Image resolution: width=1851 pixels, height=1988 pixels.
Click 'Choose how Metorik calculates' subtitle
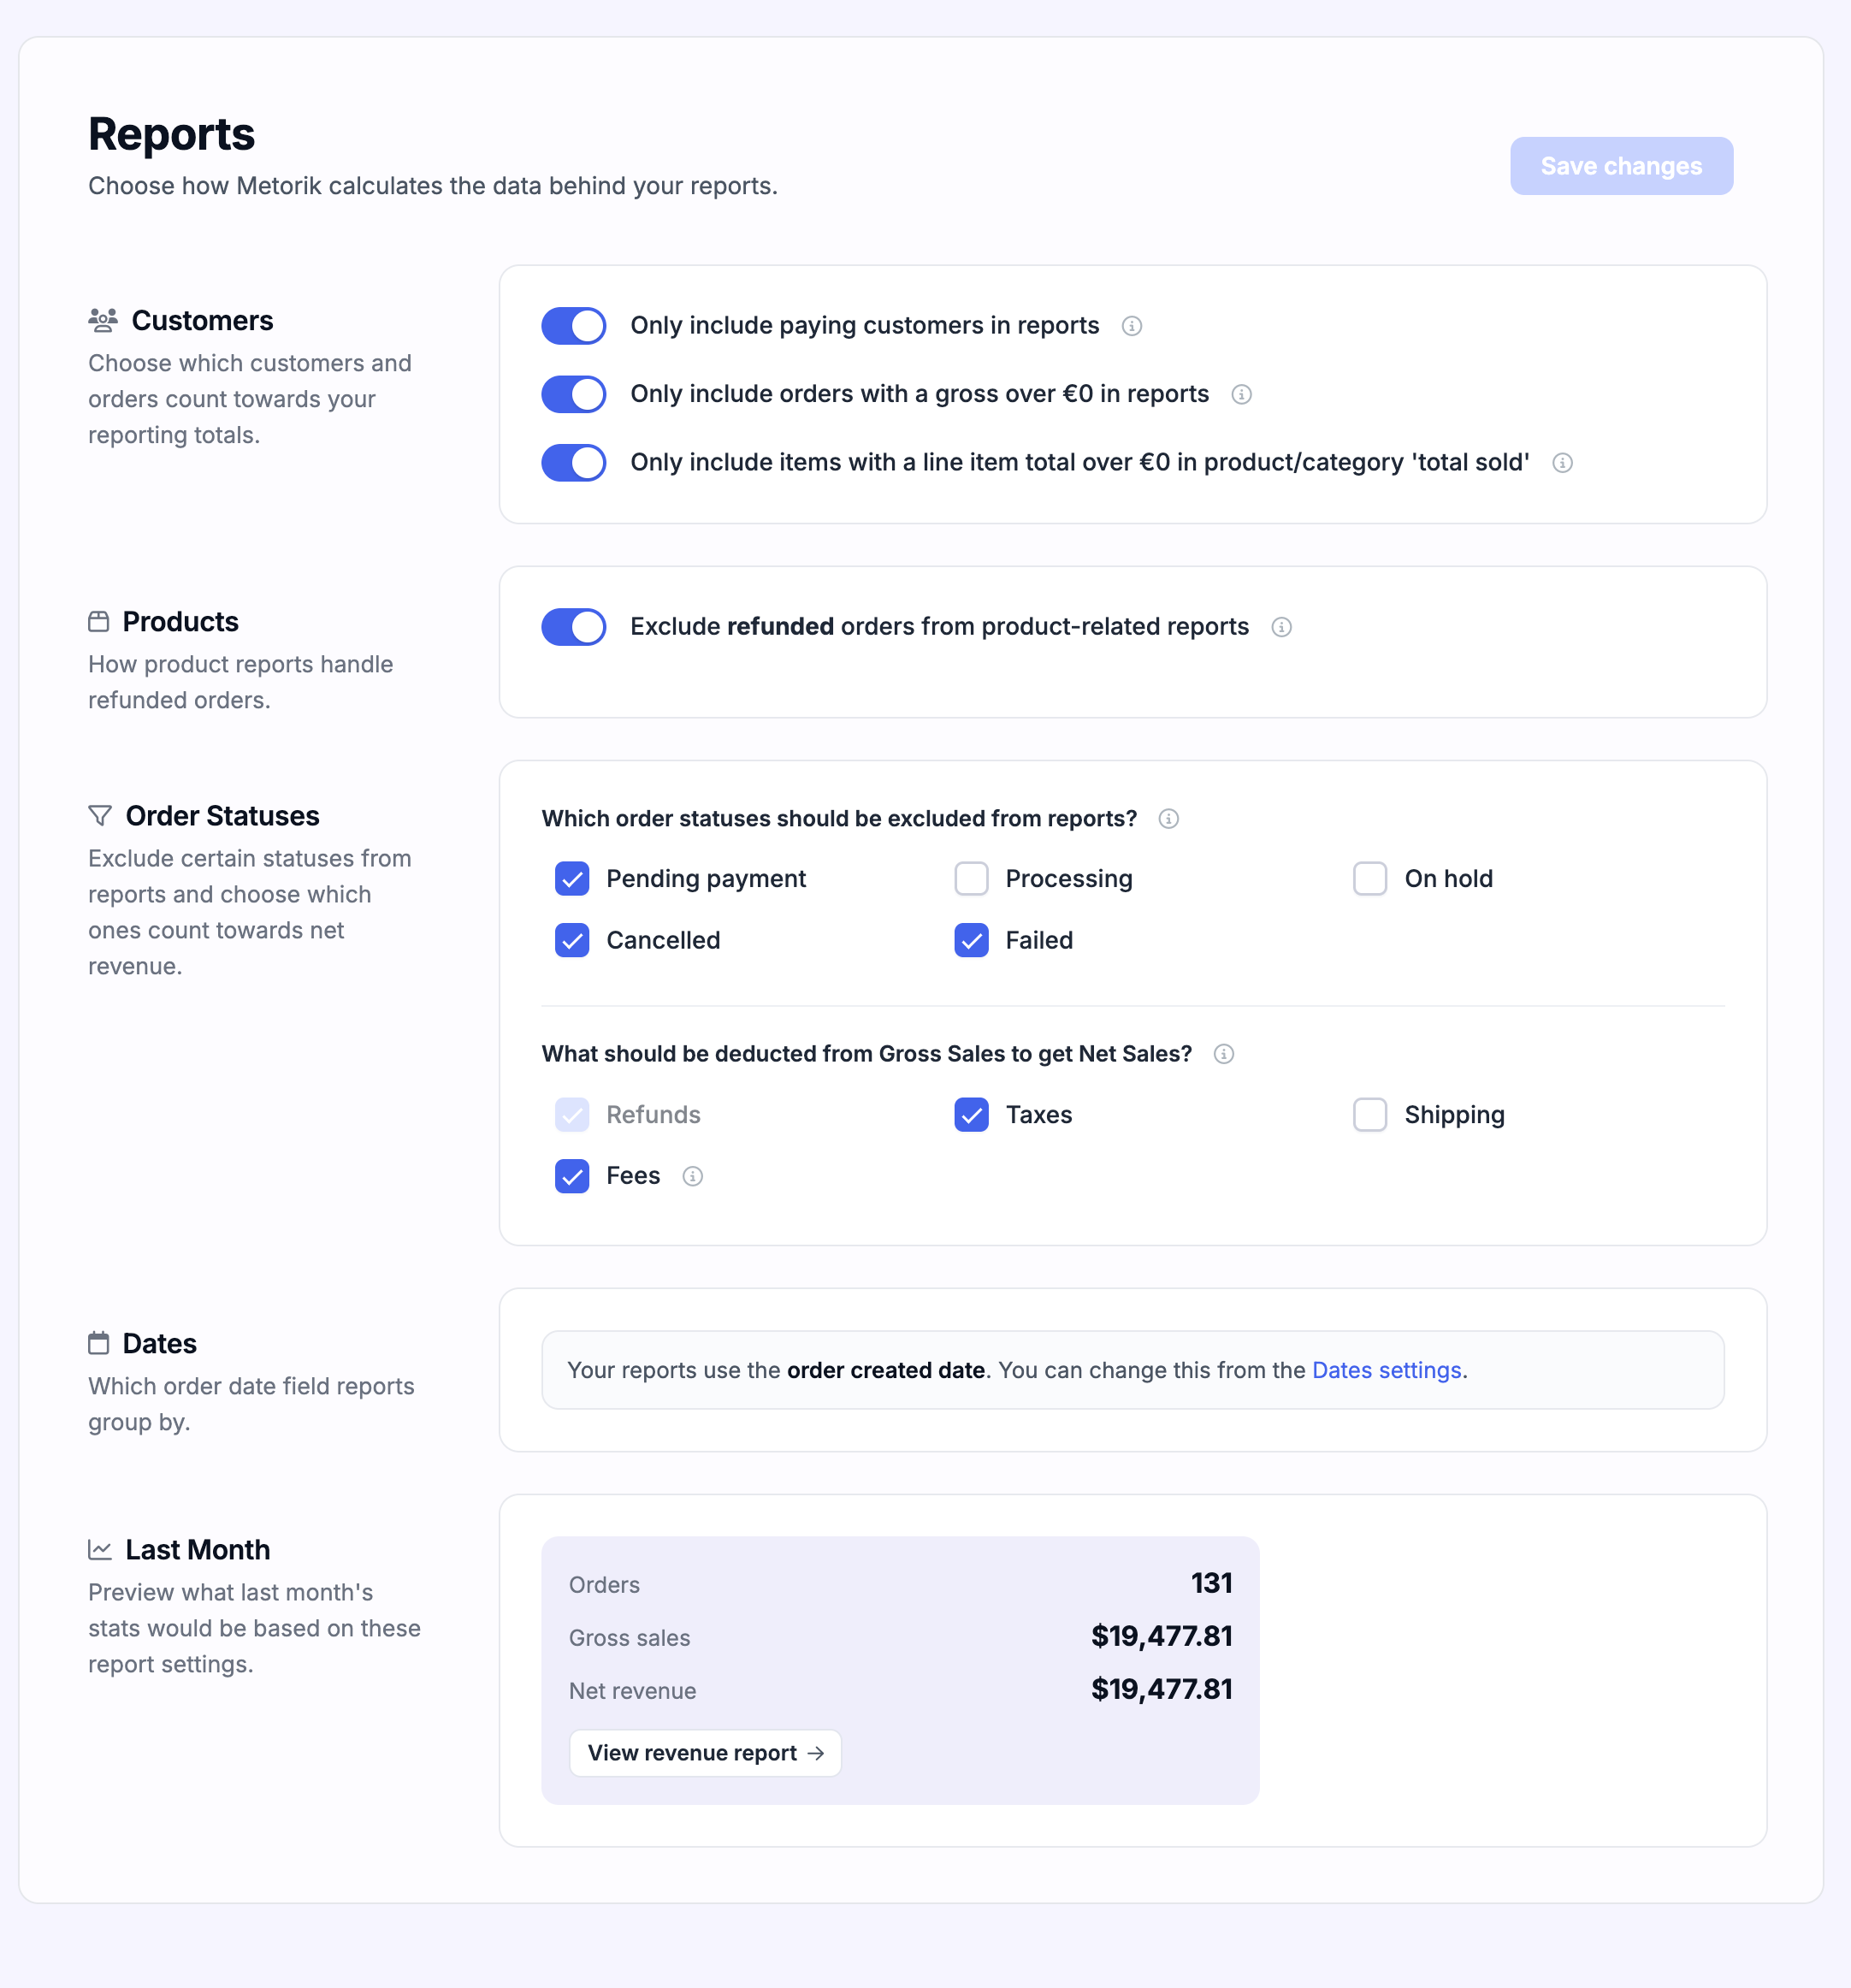(x=432, y=186)
